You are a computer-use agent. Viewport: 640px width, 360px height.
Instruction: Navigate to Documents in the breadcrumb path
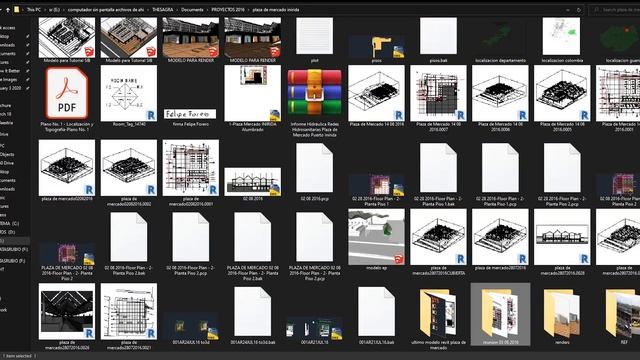[192, 9]
